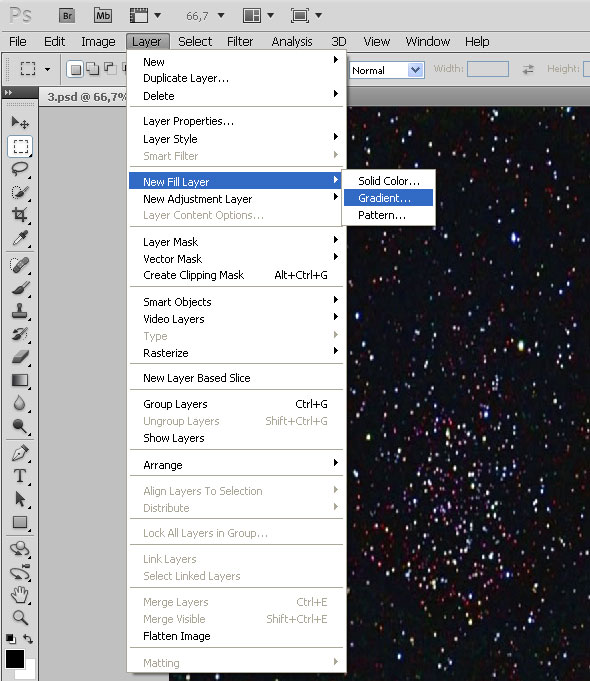
Task: Select the Quick Selection tool
Action: point(20,192)
